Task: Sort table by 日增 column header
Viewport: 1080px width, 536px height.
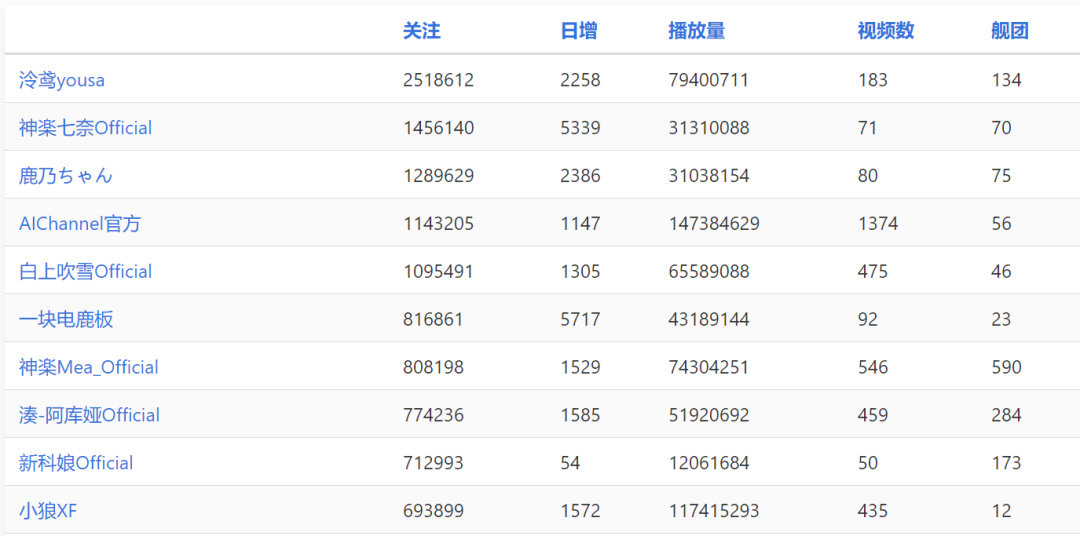Action: pos(579,31)
